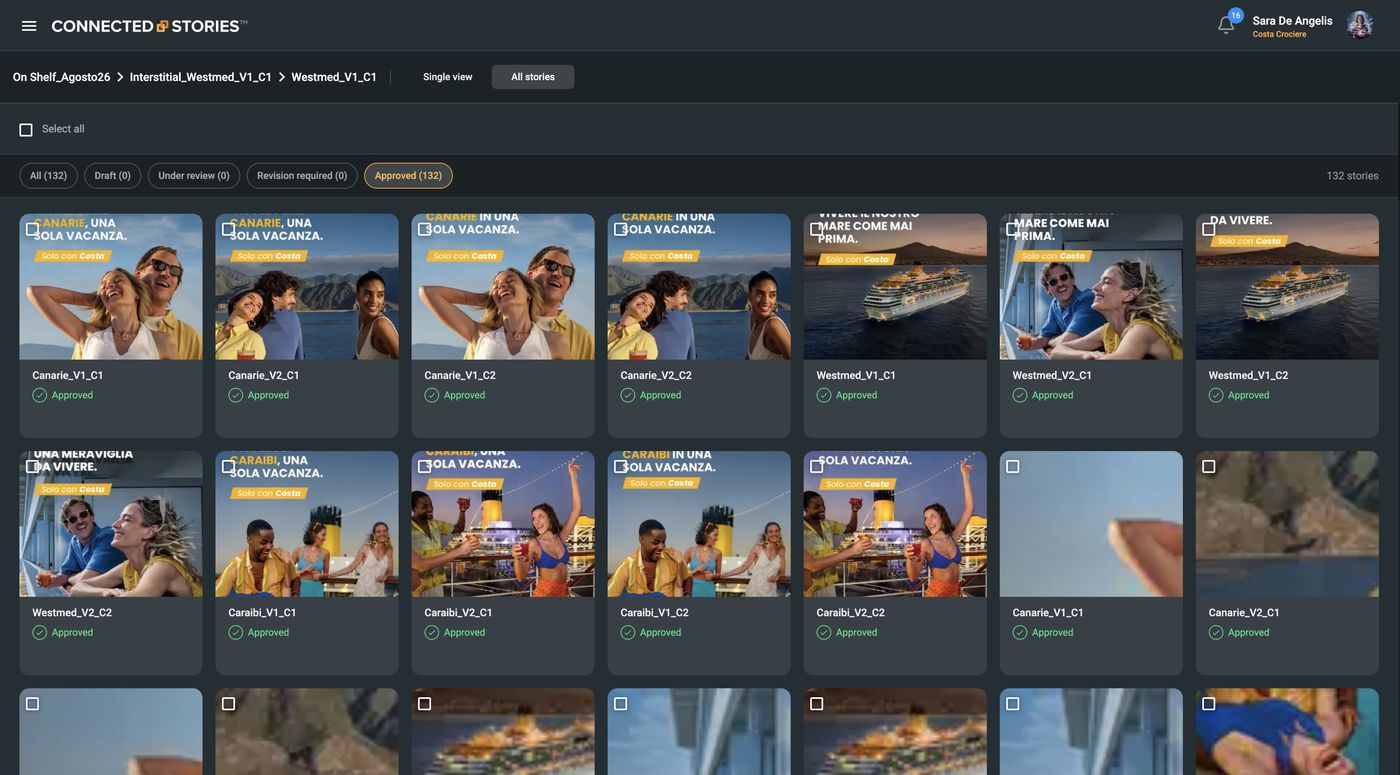This screenshot has height=775, width=1400.
Task: Check the Westmed_V1_C2 story checkbox
Action: [x=1209, y=229]
